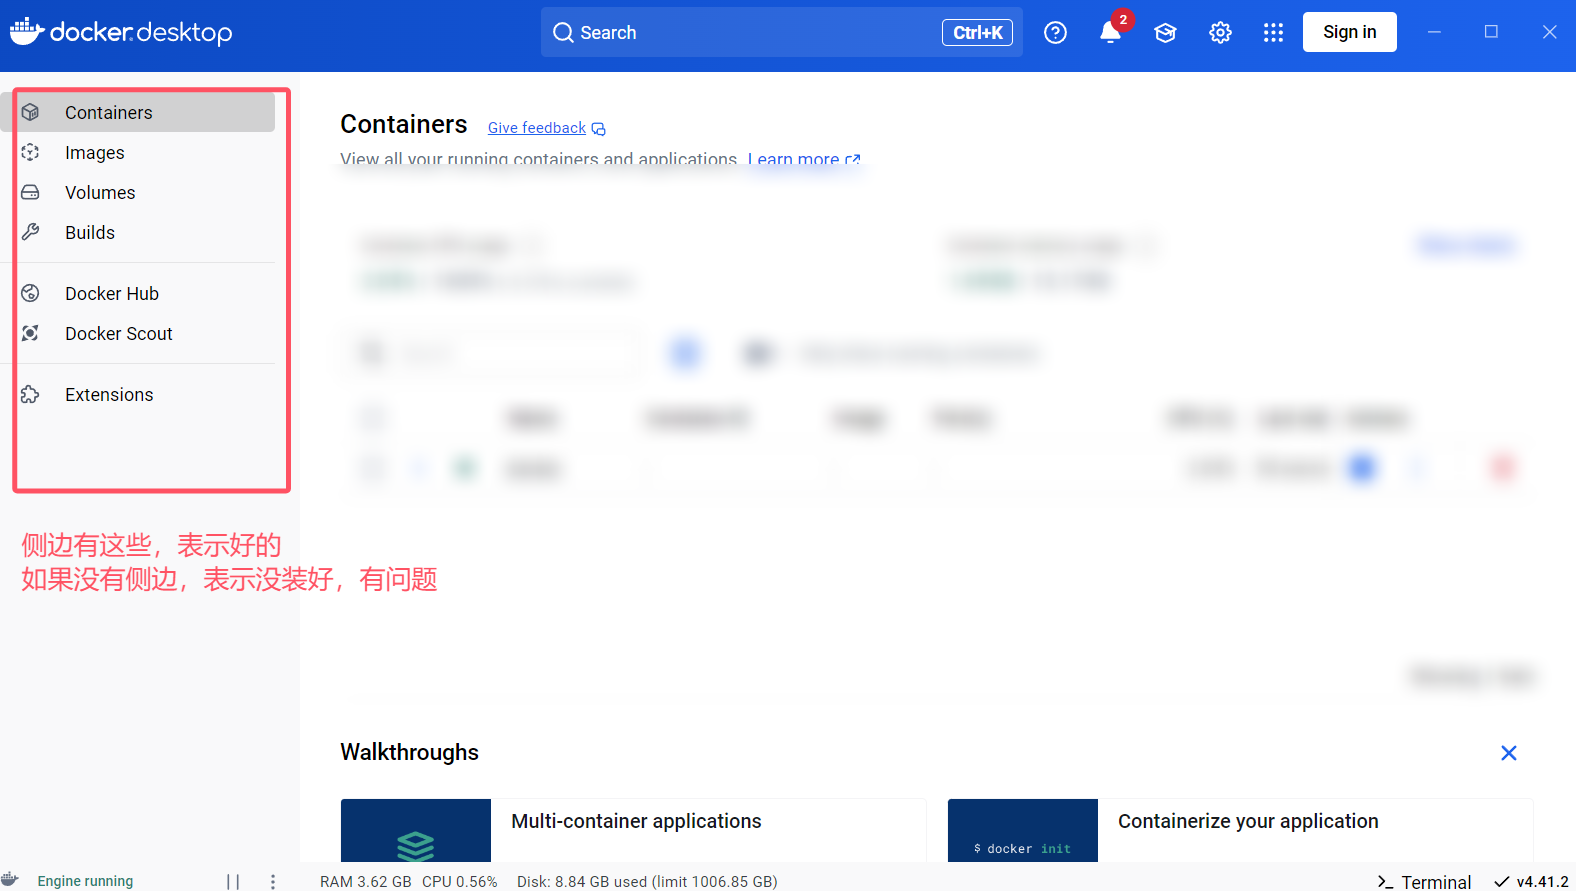Click the Multi-container applications thumbnail
The width and height of the screenshot is (1576, 891).
[416, 830]
